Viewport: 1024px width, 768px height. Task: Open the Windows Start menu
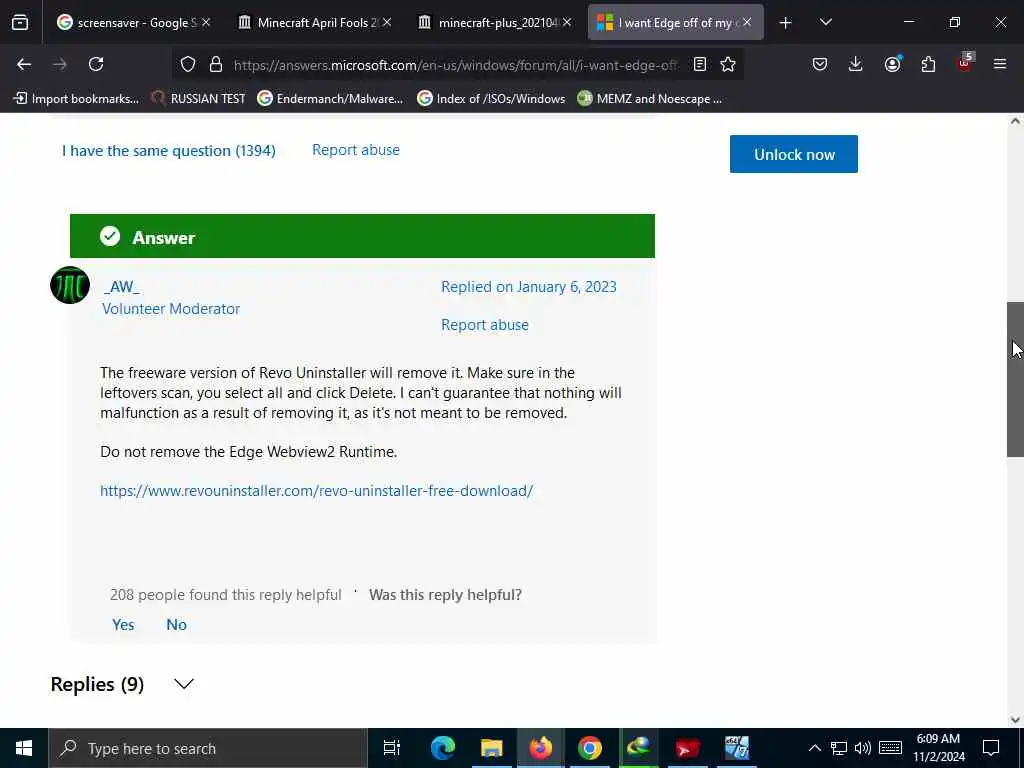[x=24, y=748]
